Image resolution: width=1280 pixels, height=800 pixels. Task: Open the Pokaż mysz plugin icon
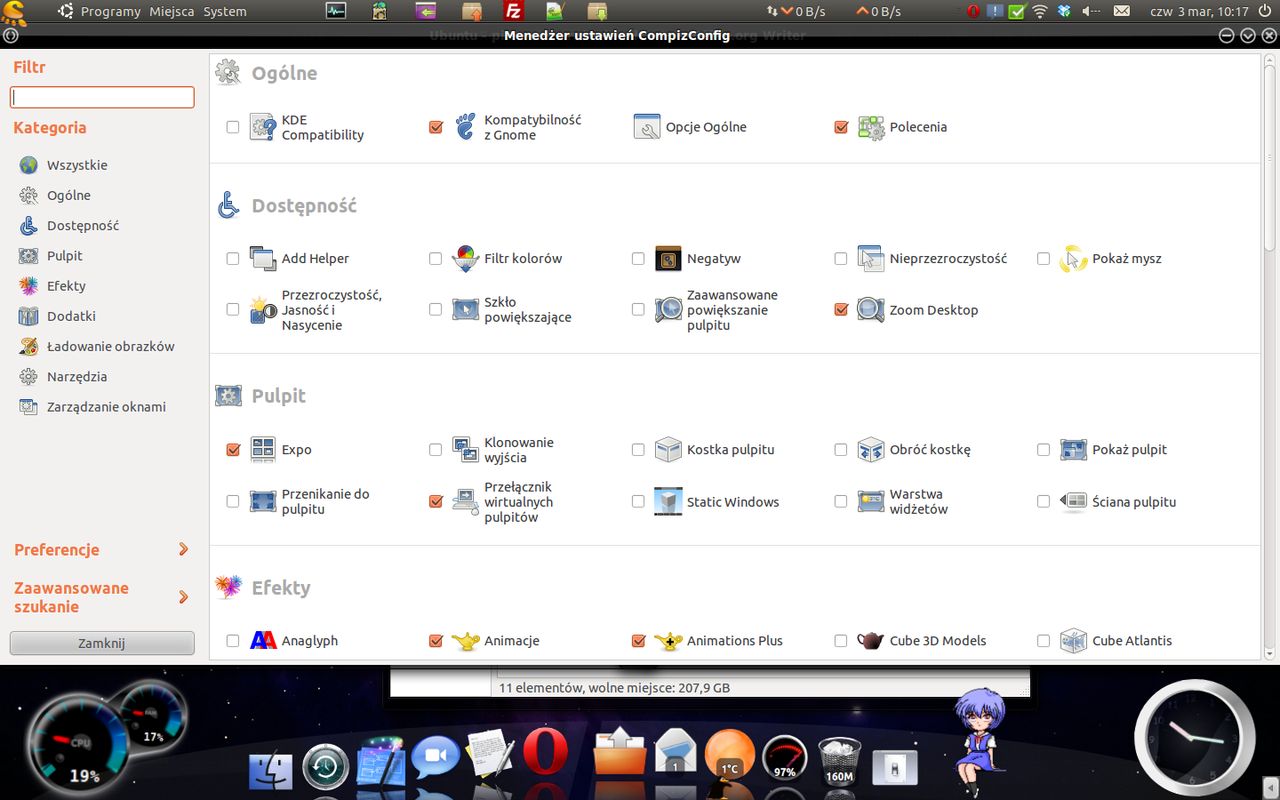[1074, 258]
